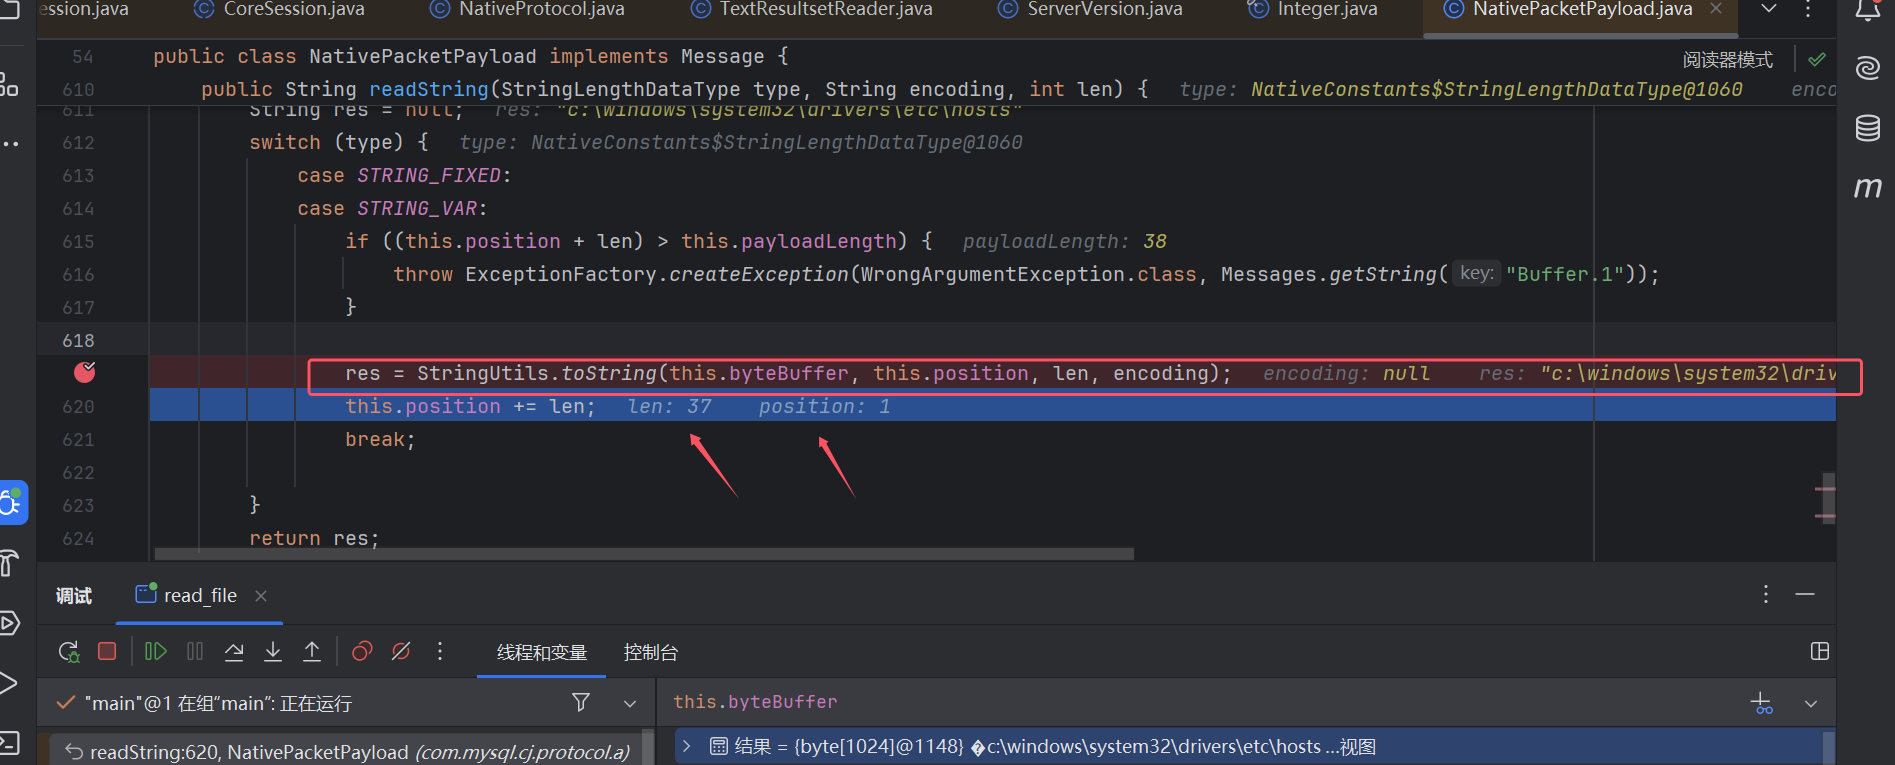Open the Build hammer tool window
The width and height of the screenshot is (1895, 765).
pos(9,563)
